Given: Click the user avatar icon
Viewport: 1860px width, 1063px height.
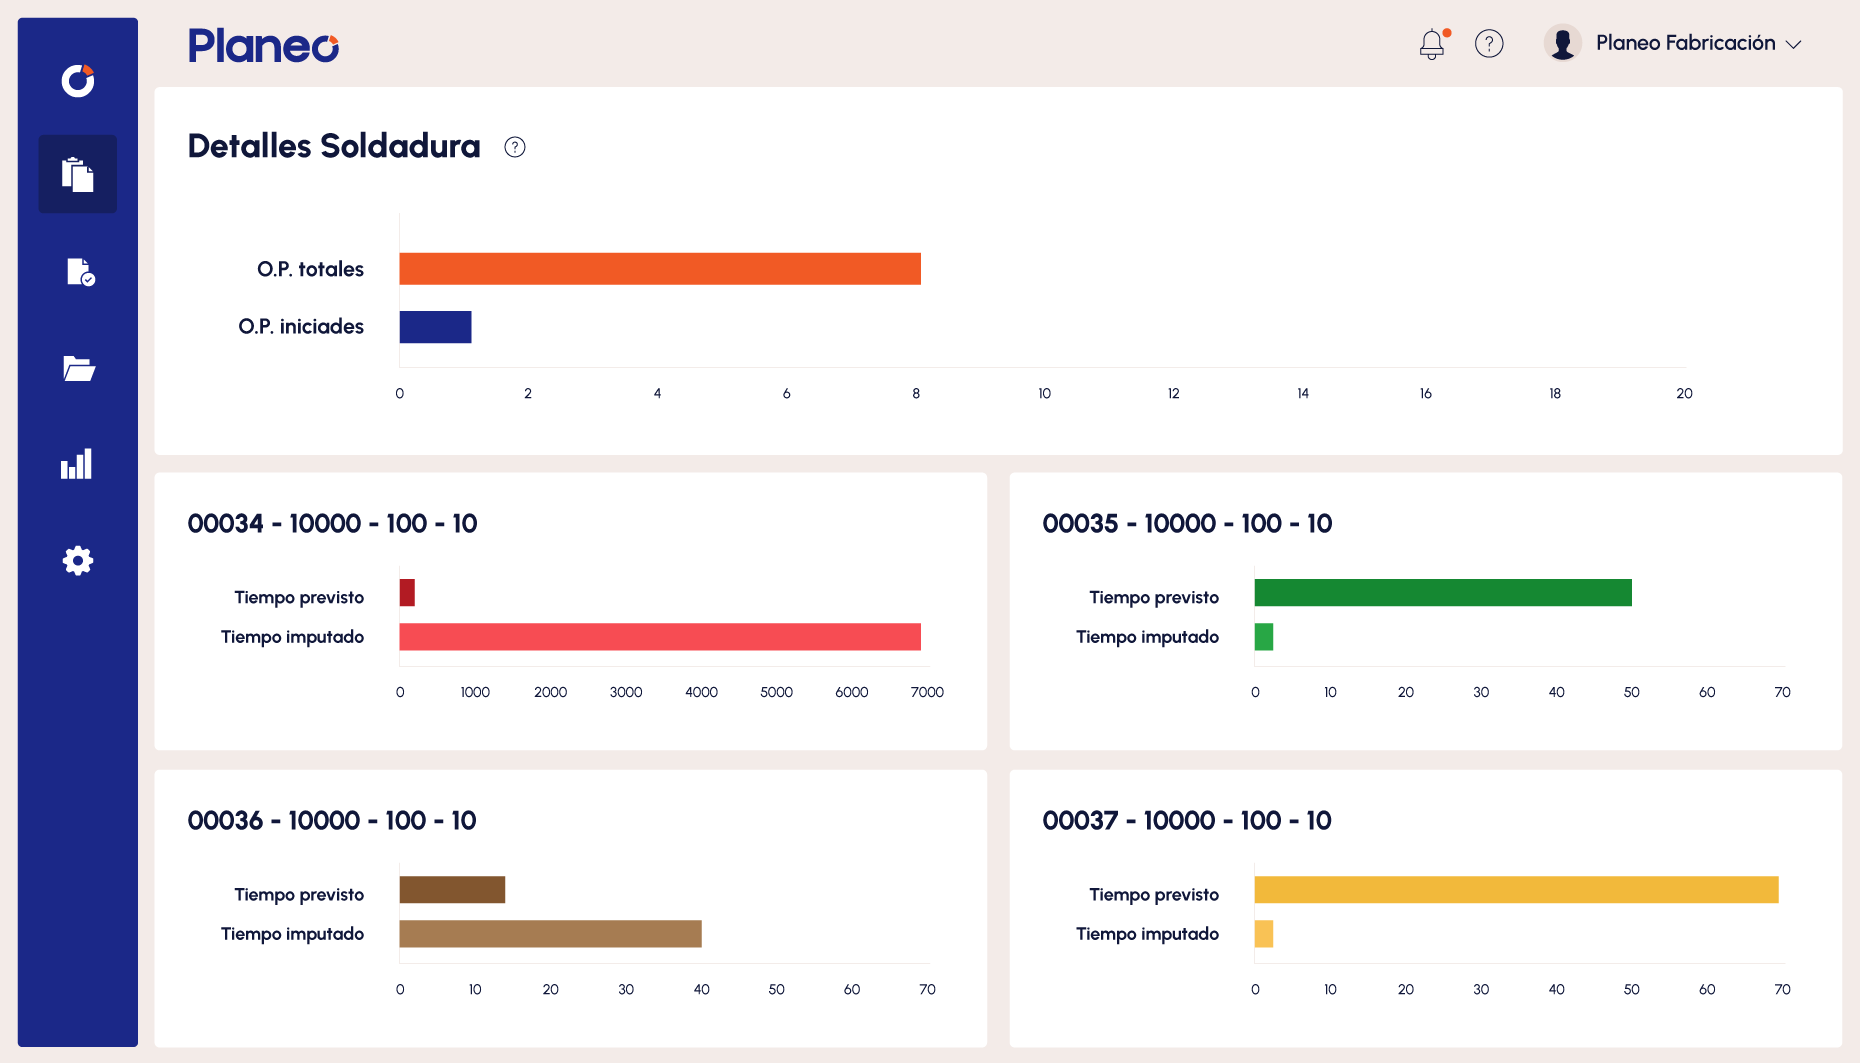Looking at the screenshot, I should [1562, 43].
